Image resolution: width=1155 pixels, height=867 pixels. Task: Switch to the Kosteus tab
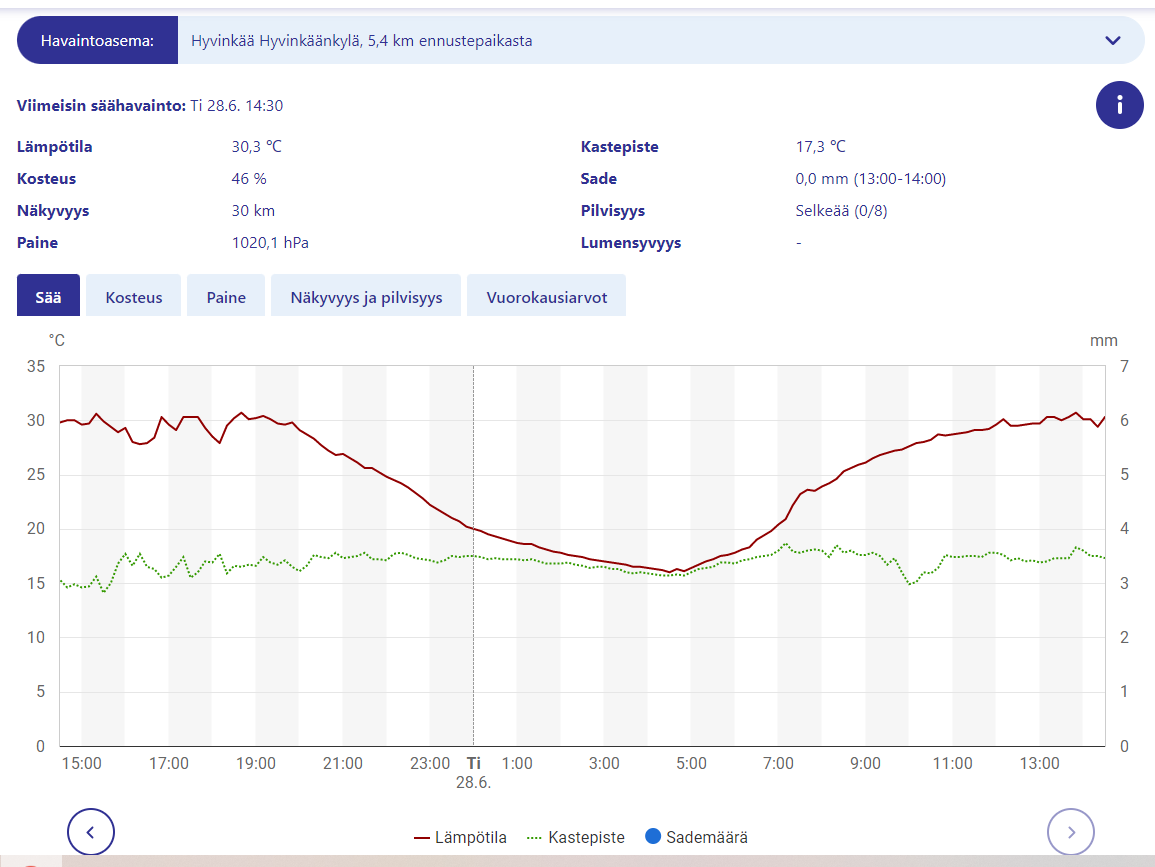(134, 297)
